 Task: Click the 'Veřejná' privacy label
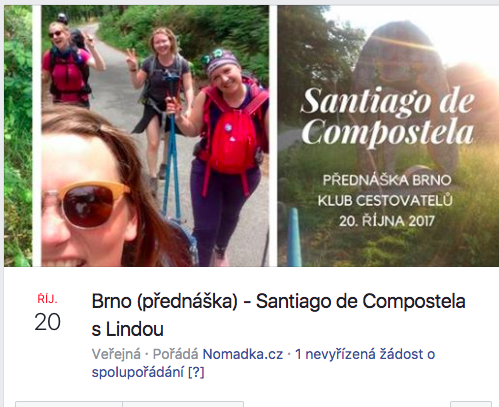pyautogui.click(x=116, y=354)
